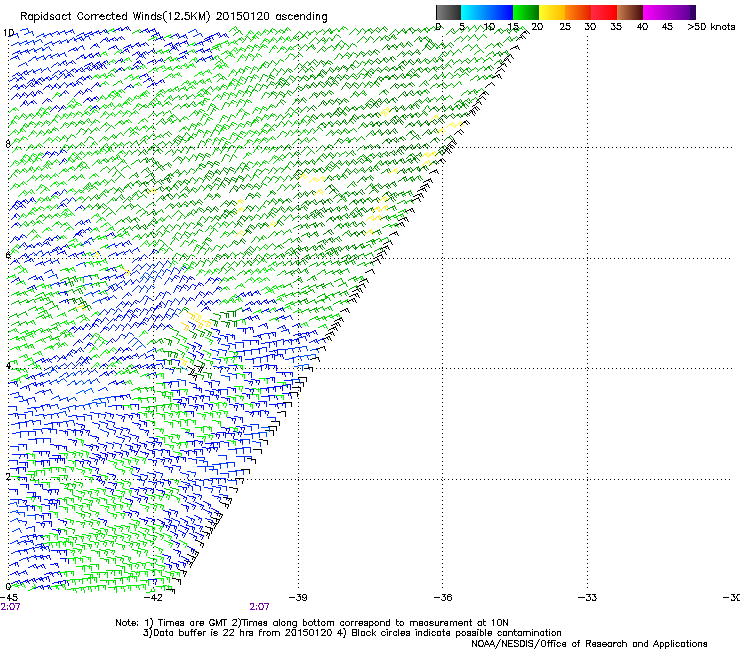740x650 pixels.
Task: Select the legend's "25" knots label
Action: 565,27
